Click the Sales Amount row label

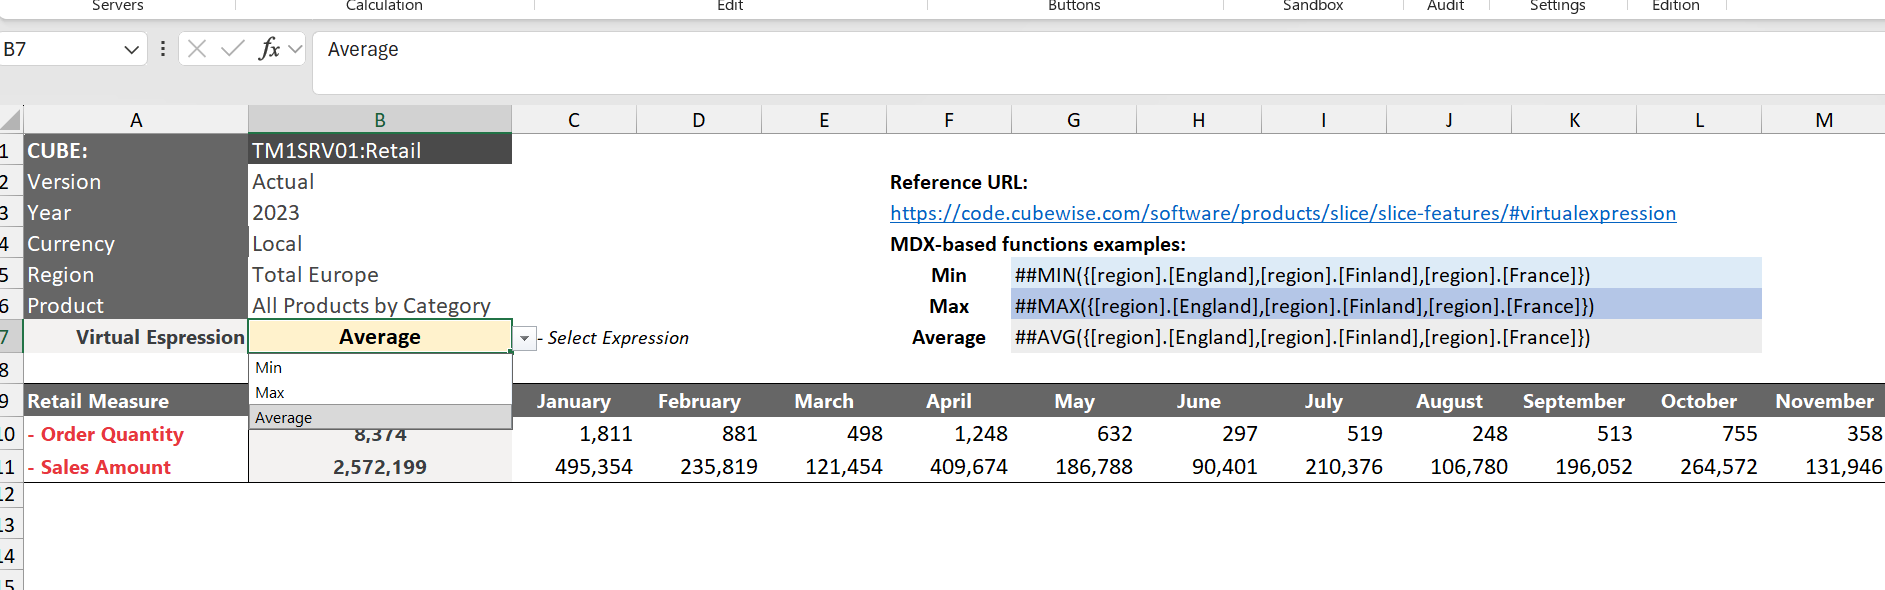pyautogui.click(x=98, y=467)
